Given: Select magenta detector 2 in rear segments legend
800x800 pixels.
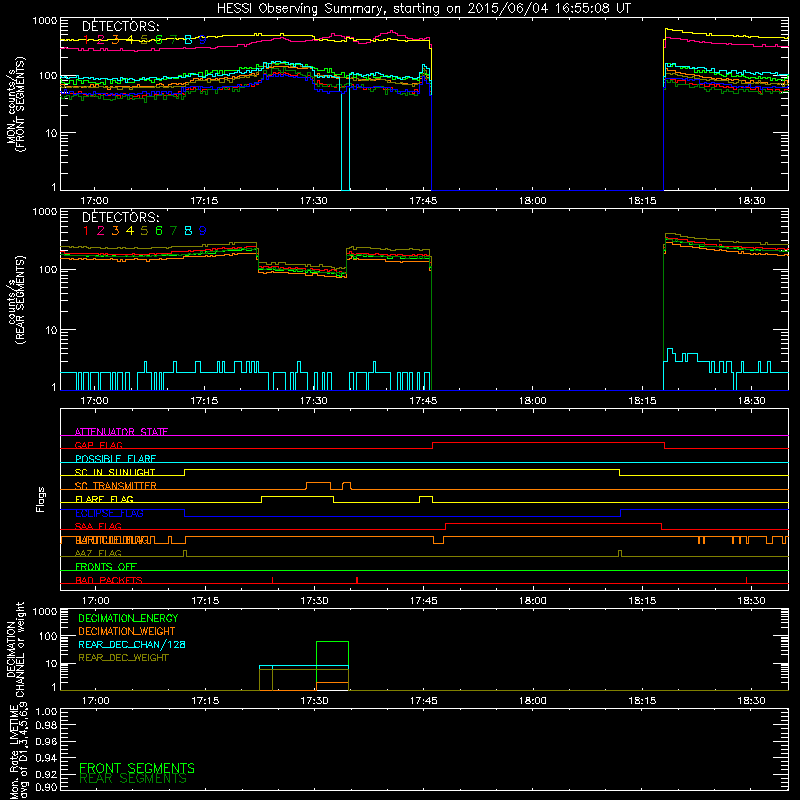Looking at the screenshot, I should (x=101, y=231).
